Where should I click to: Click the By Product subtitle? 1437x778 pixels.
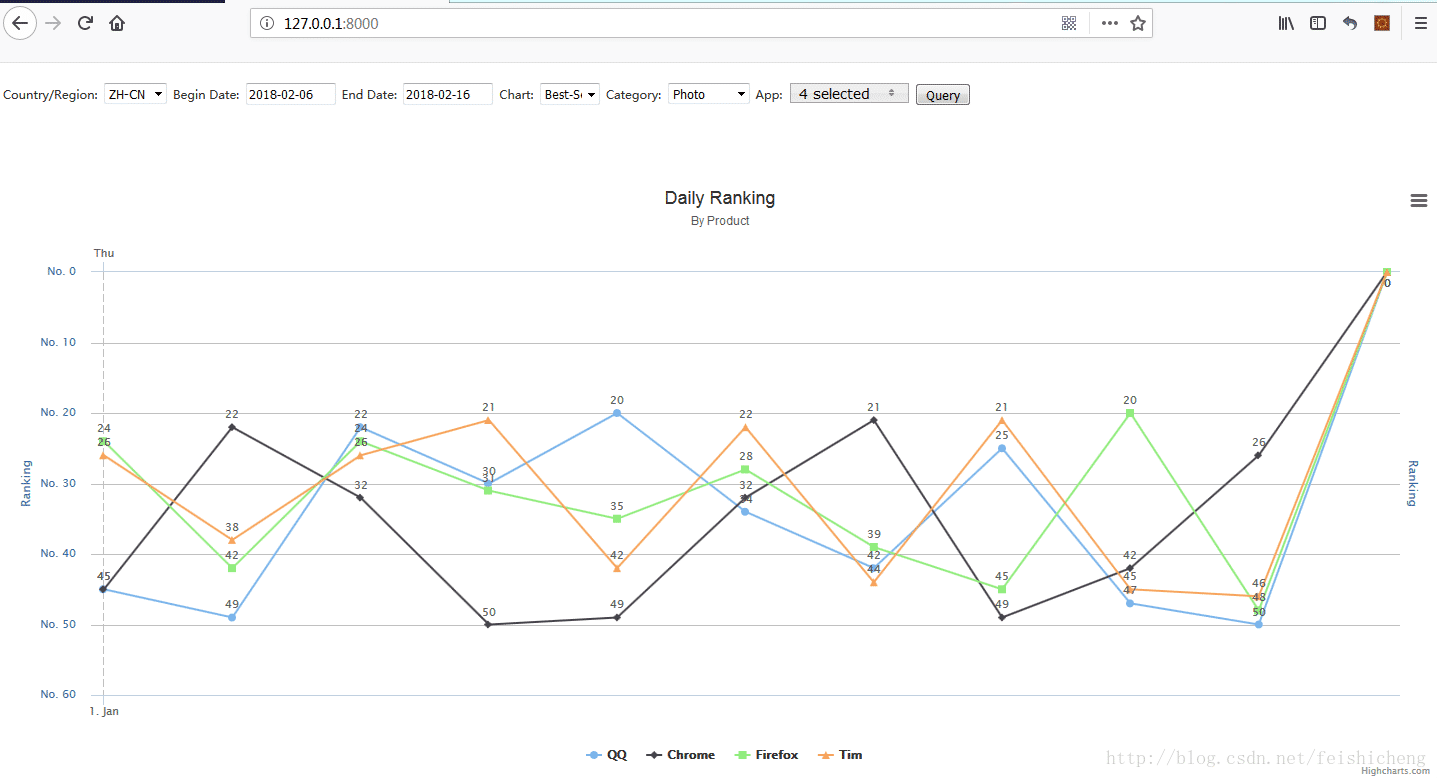click(x=719, y=221)
